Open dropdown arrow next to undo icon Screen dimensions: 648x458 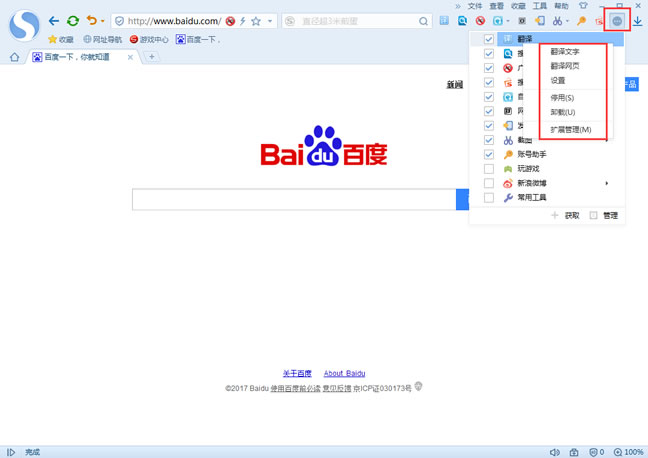coord(102,21)
